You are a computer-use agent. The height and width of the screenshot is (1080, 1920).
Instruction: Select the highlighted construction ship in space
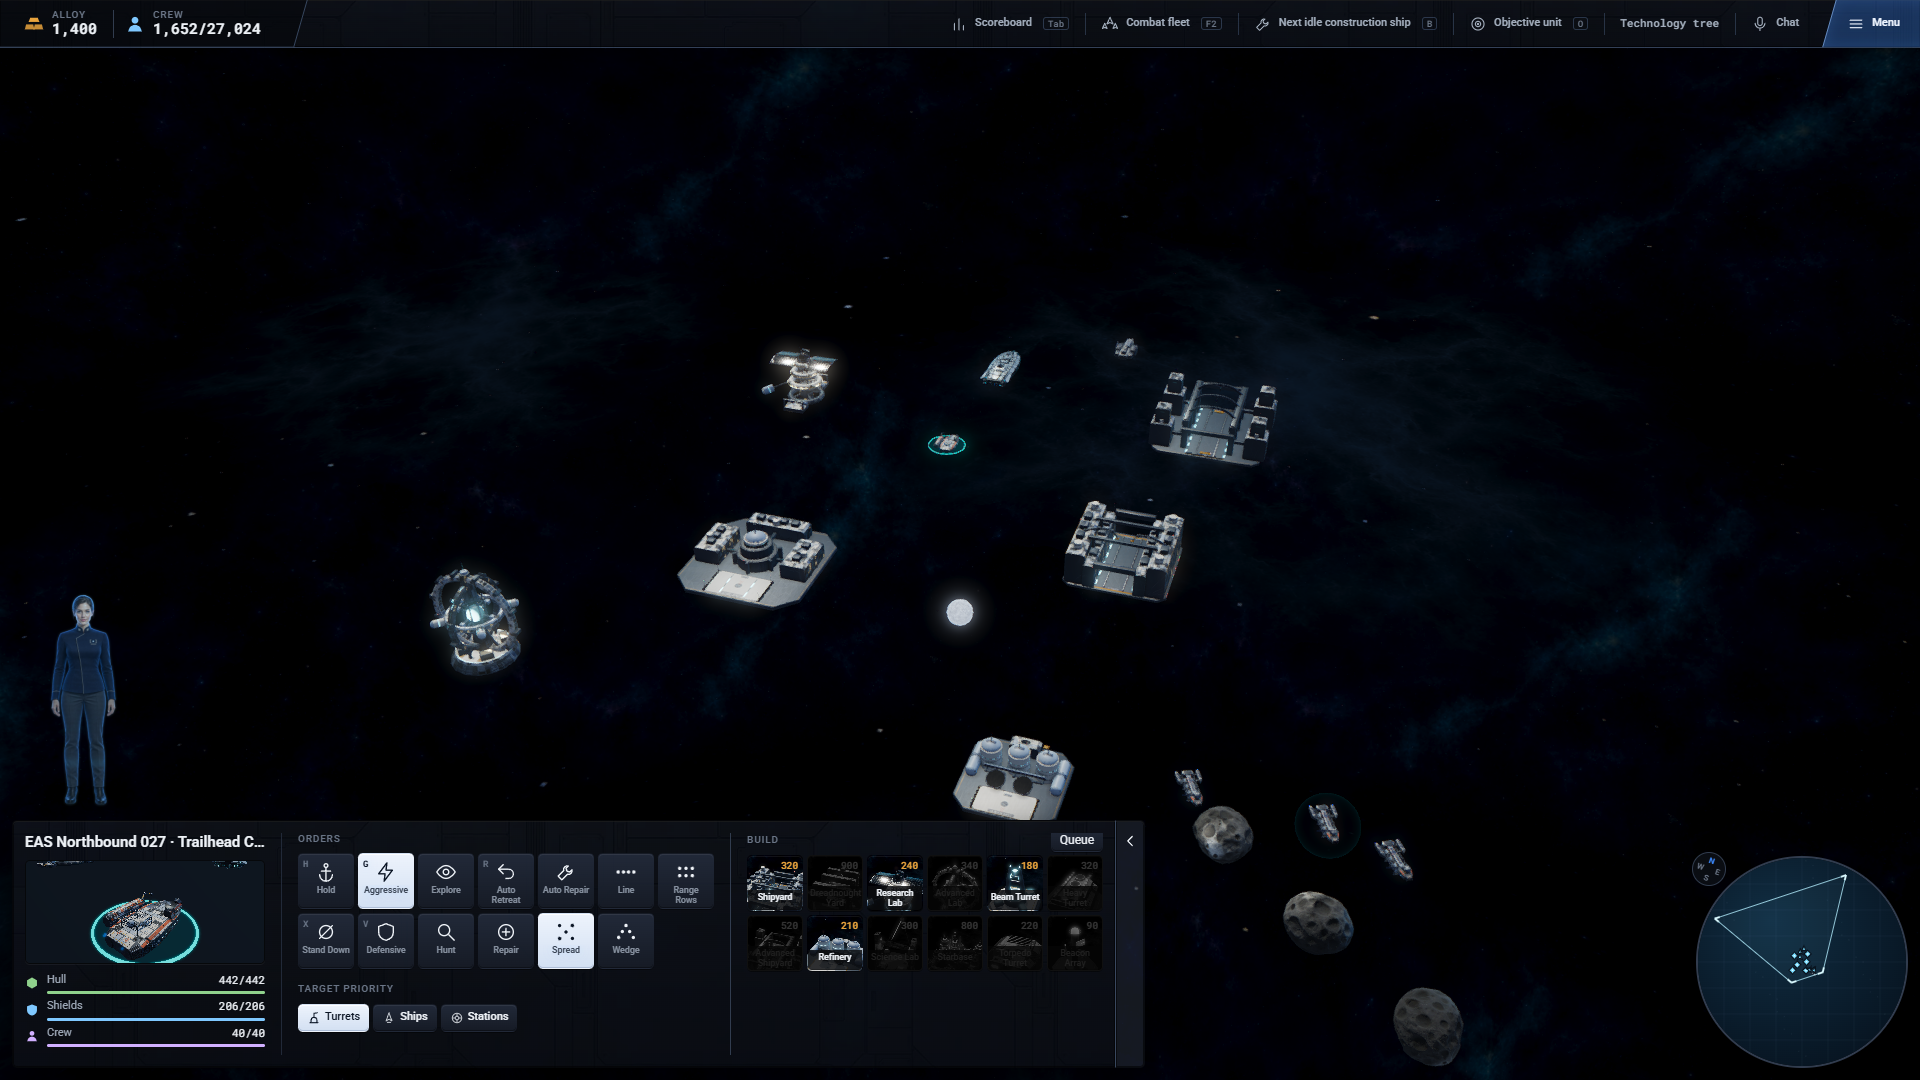946,444
